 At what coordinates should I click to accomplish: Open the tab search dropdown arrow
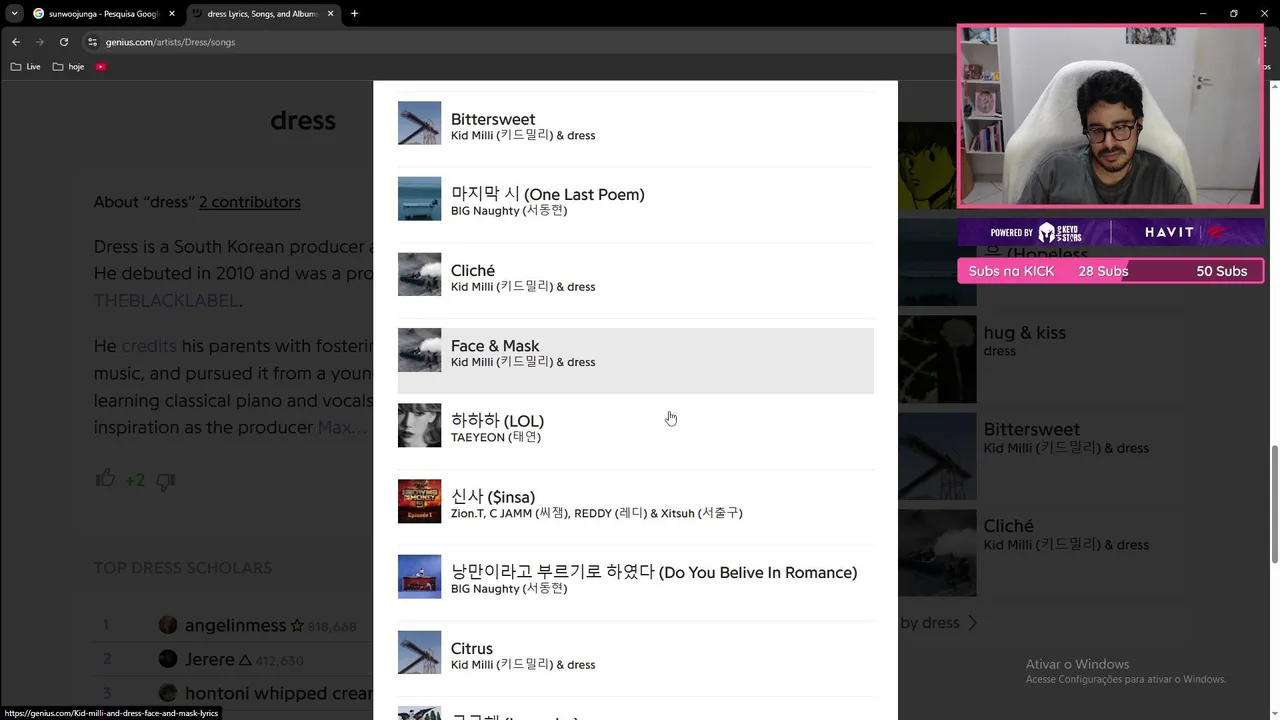point(14,14)
